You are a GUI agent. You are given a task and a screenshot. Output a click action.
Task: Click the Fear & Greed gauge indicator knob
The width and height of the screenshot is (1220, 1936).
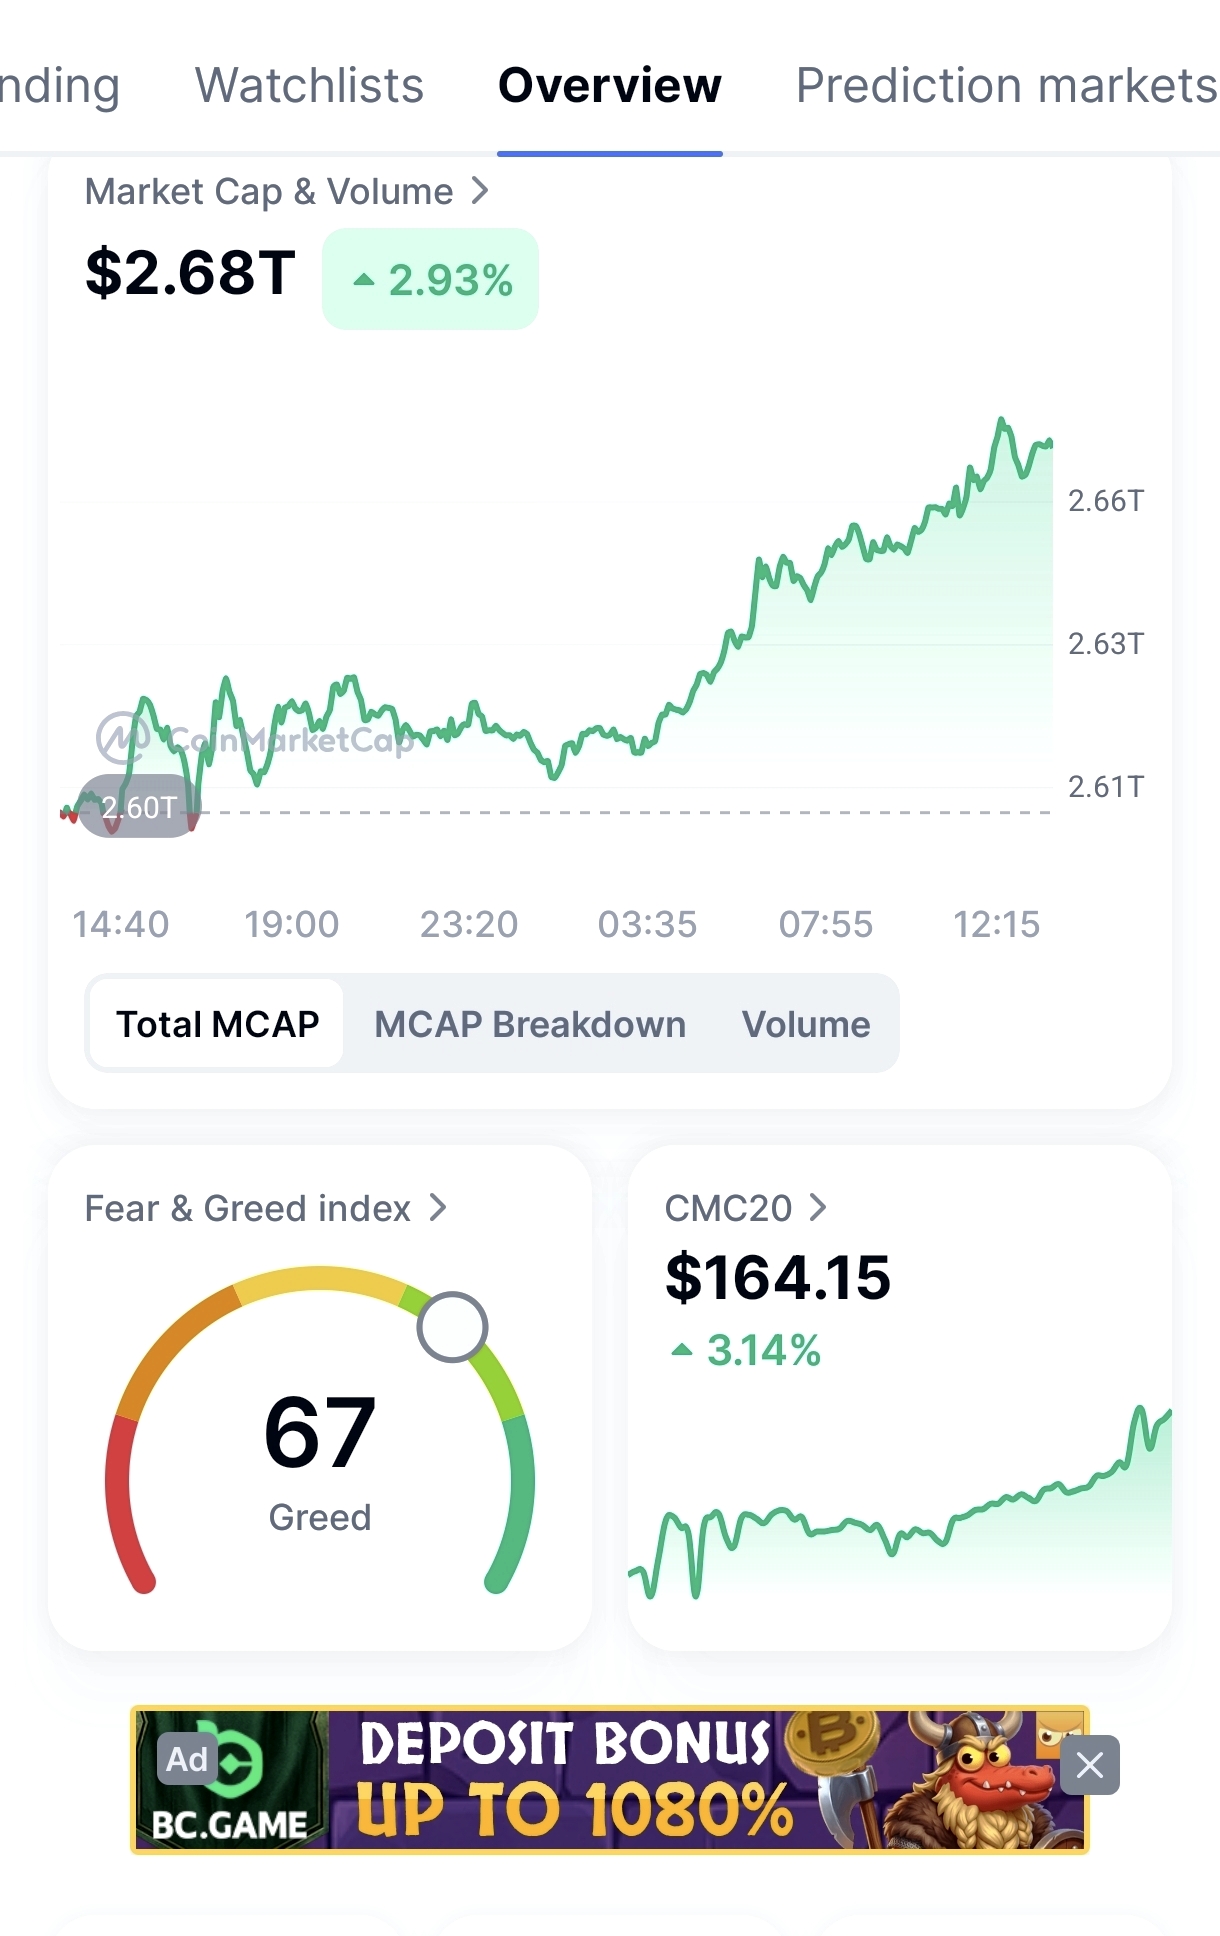tap(452, 1327)
